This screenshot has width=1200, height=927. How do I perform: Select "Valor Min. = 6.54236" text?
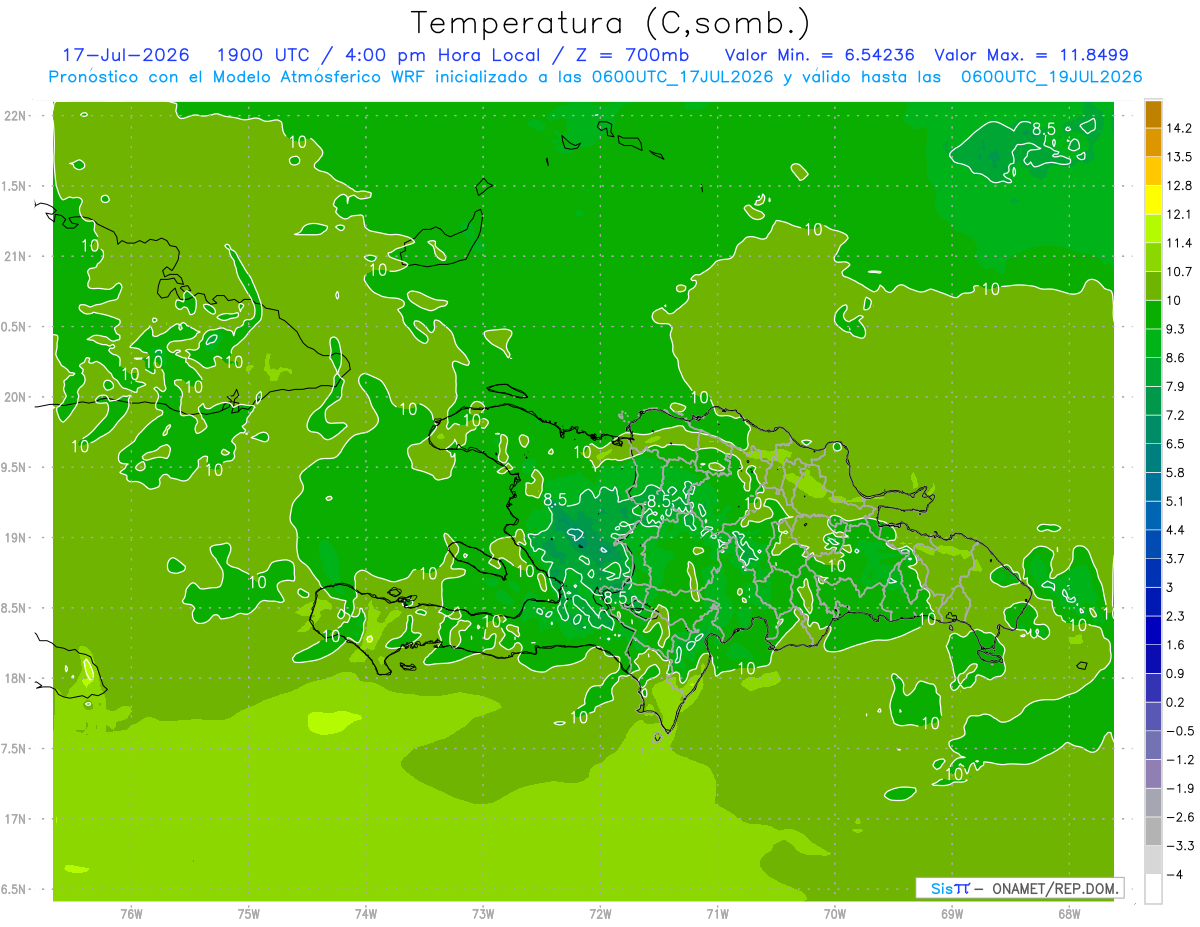[x=820, y=55]
